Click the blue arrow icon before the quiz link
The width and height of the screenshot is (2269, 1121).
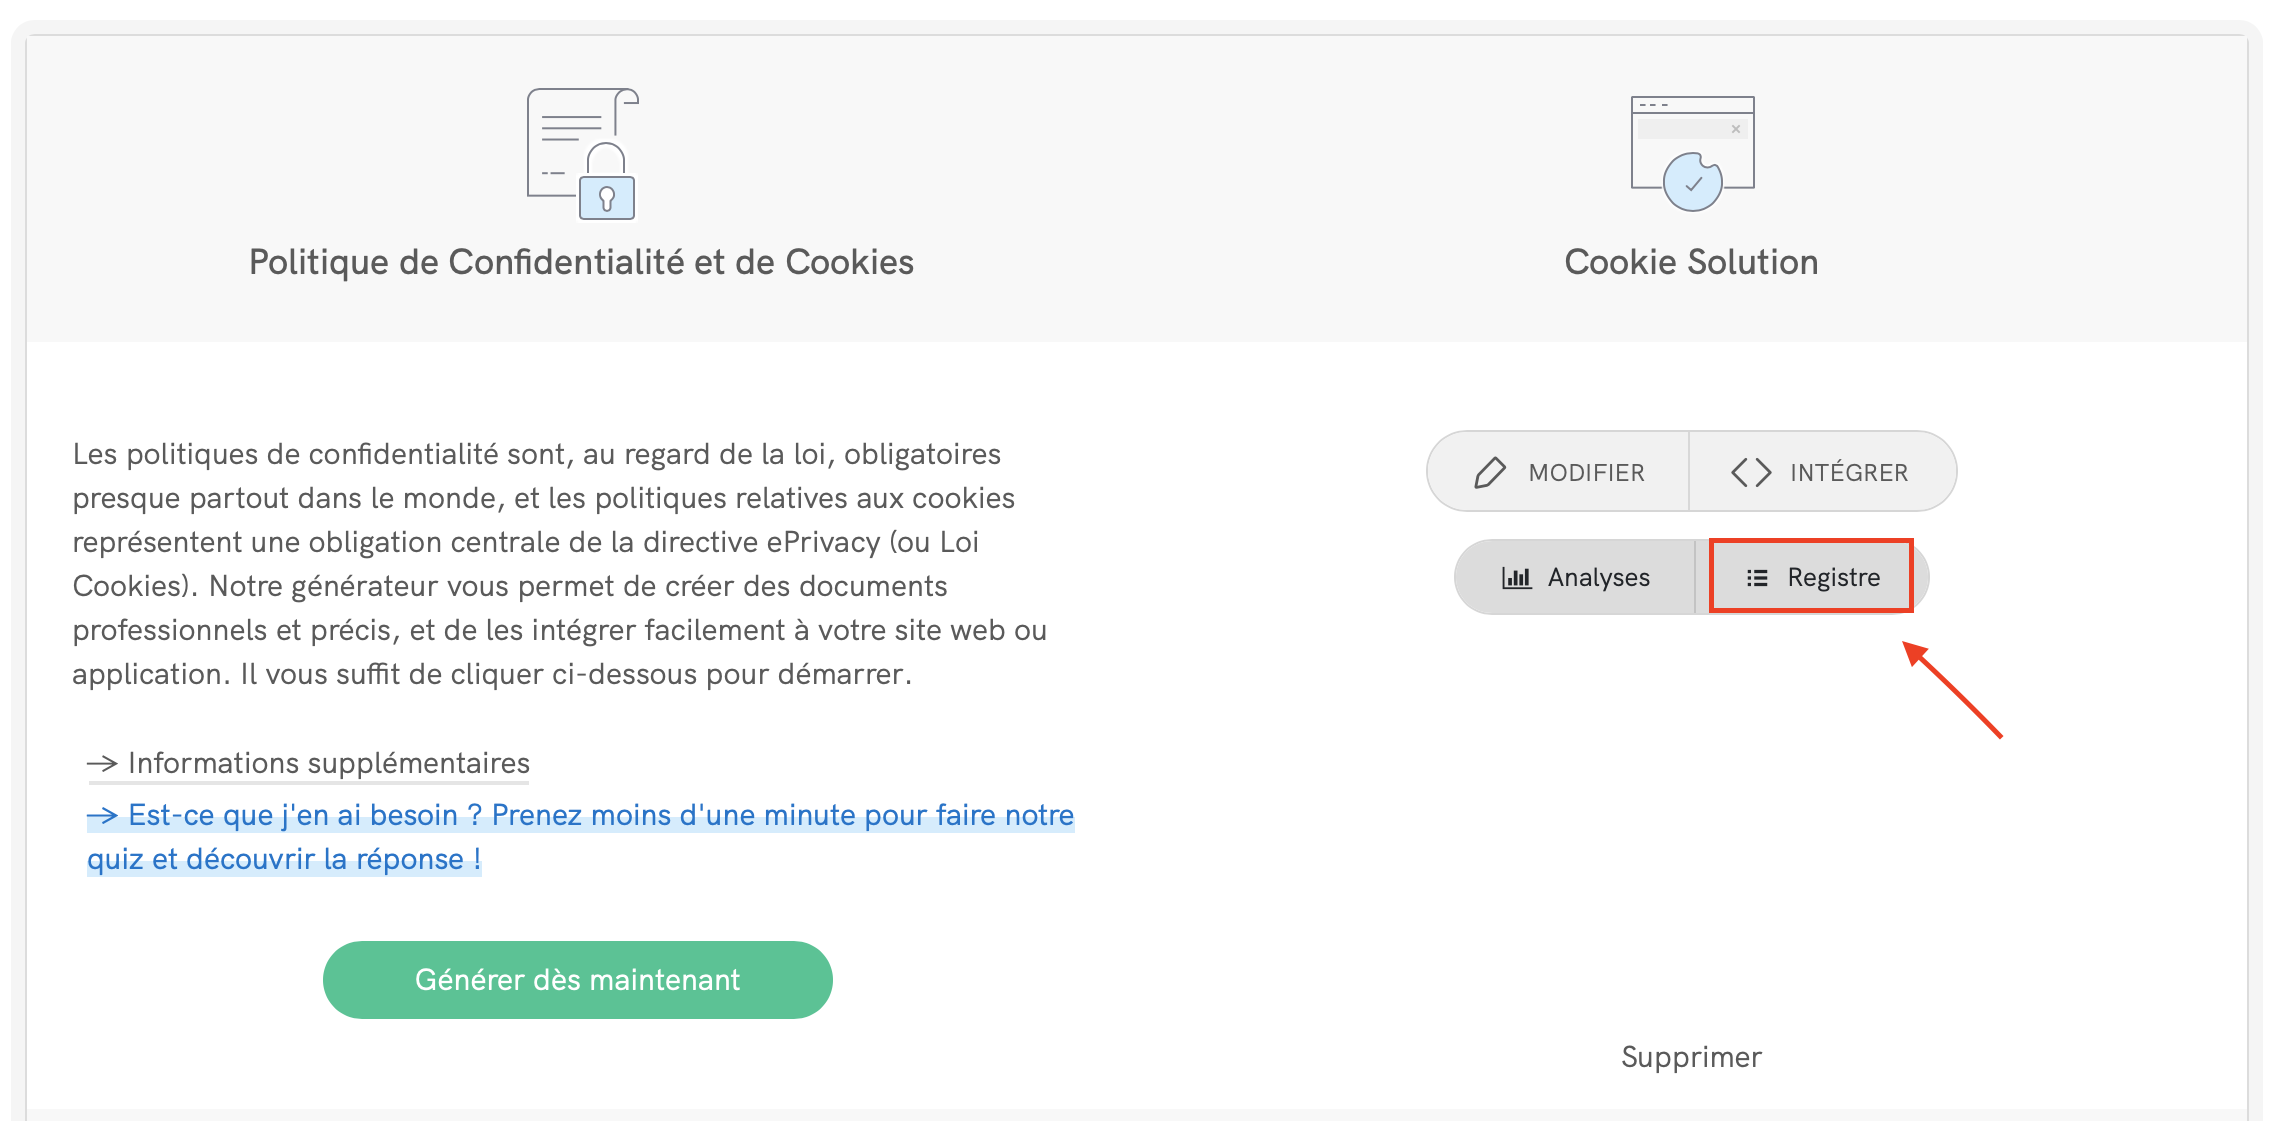pos(102,816)
